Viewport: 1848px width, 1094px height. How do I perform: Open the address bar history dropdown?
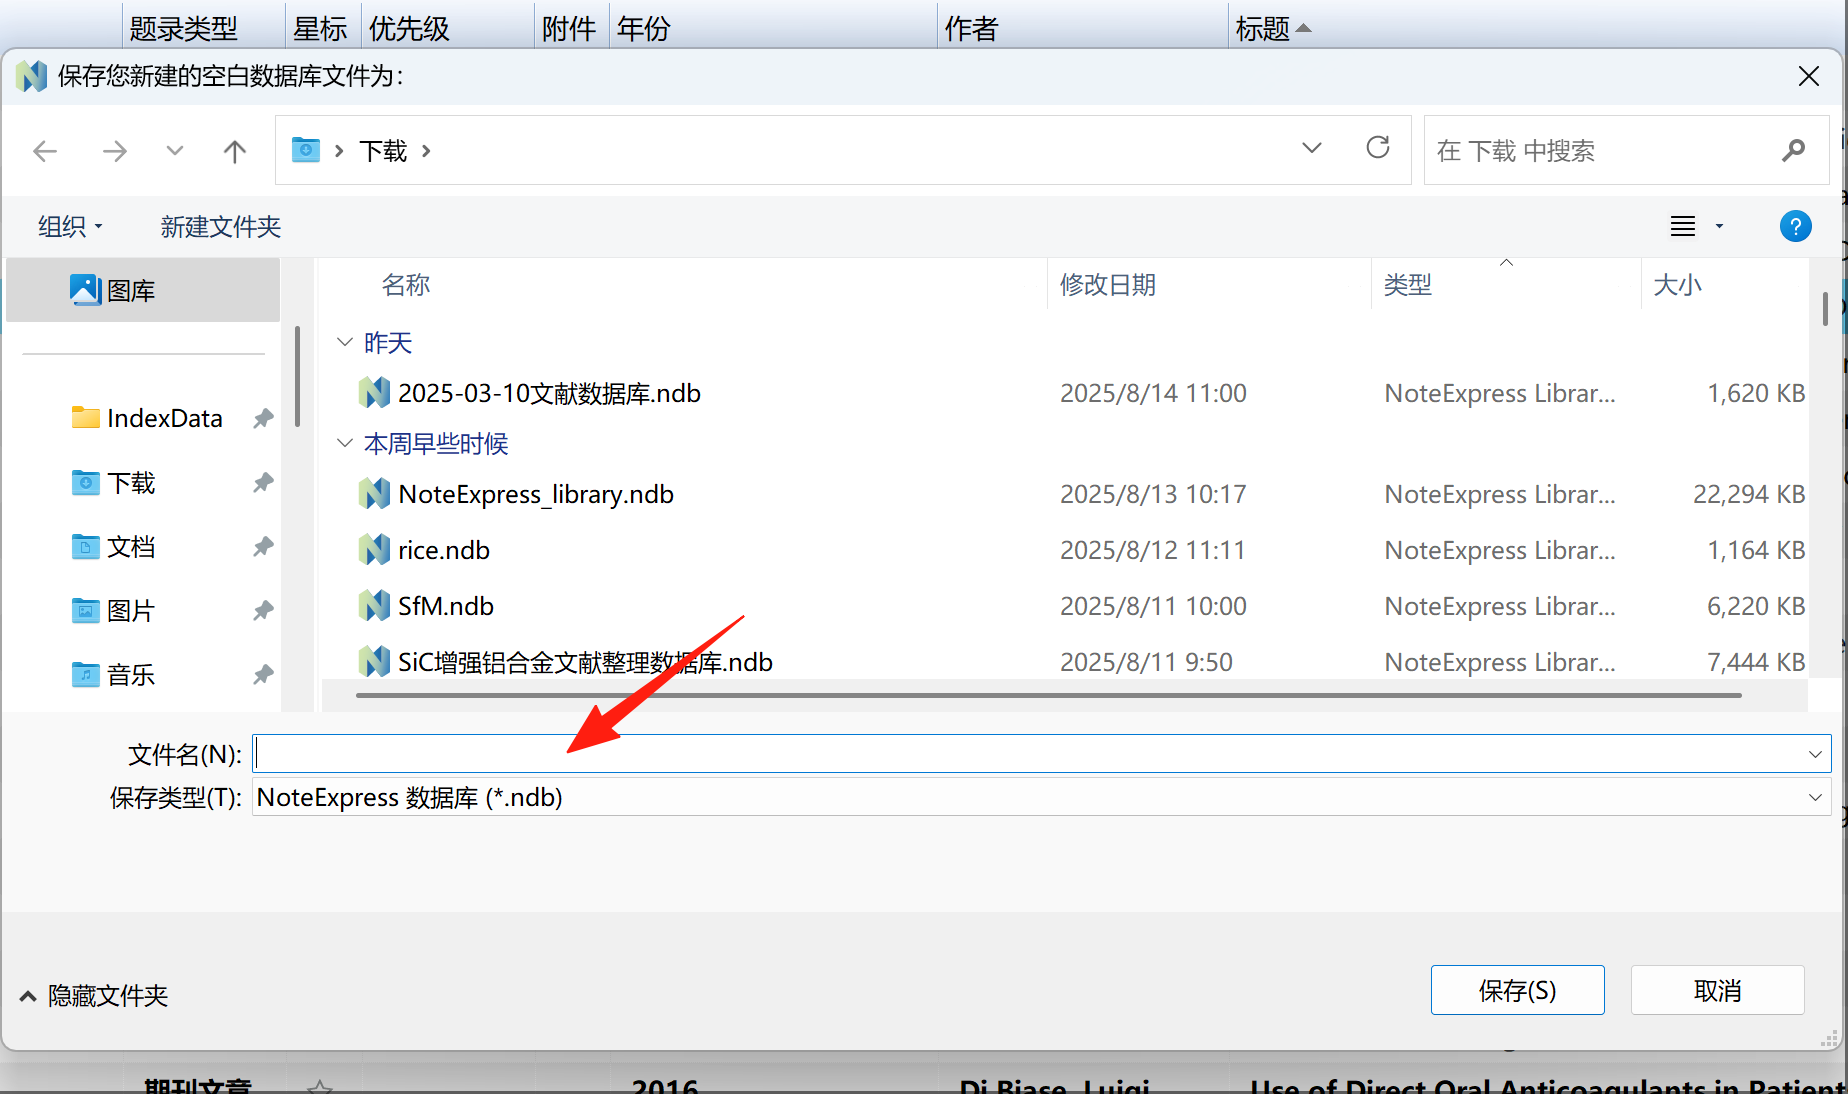(x=1312, y=148)
